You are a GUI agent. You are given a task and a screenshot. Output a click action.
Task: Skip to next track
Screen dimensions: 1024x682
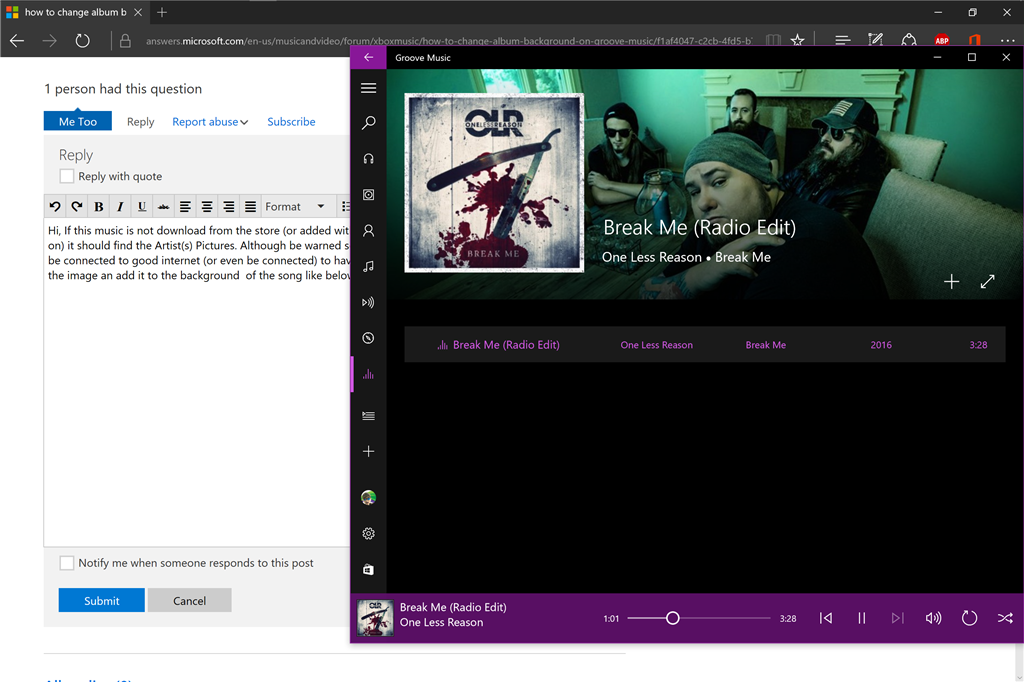(x=897, y=618)
